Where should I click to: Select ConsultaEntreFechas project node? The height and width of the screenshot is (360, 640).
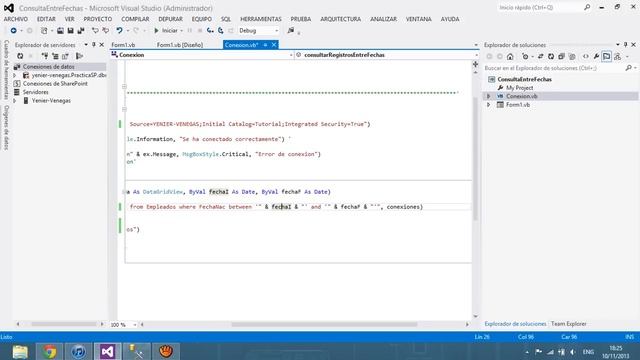(x=524, y=79)
